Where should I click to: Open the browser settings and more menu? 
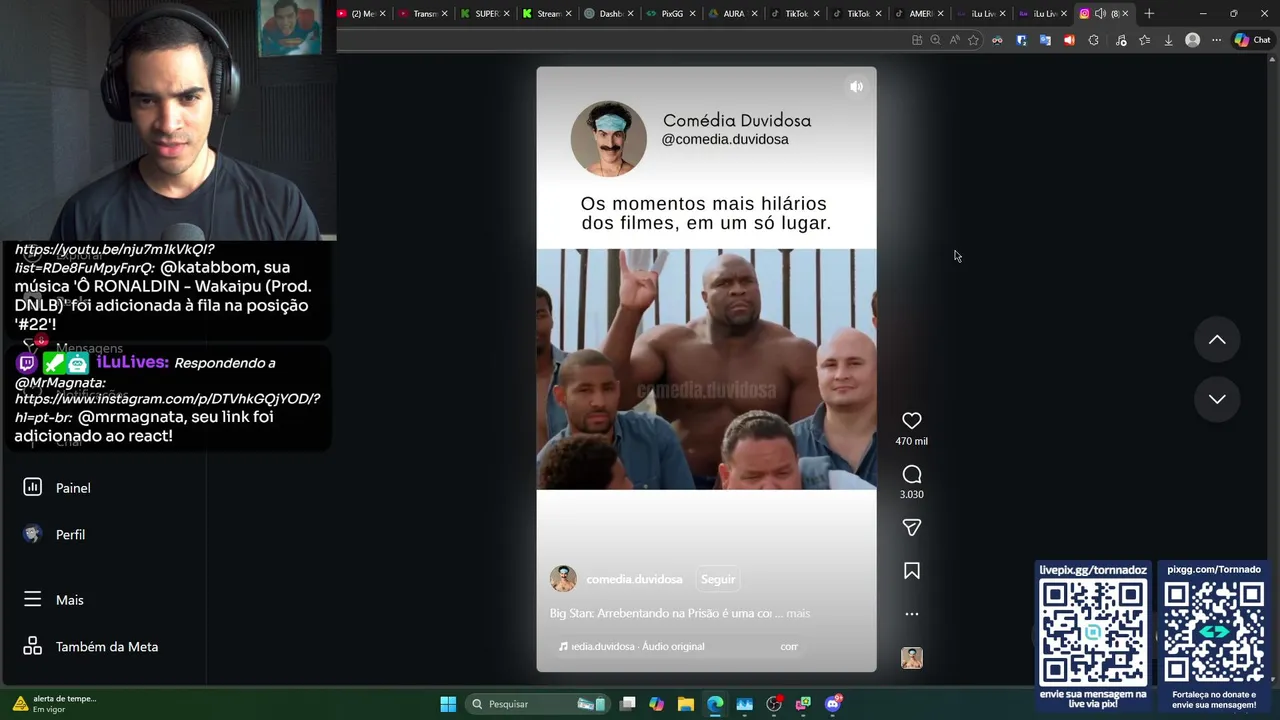coord(1216,40)
